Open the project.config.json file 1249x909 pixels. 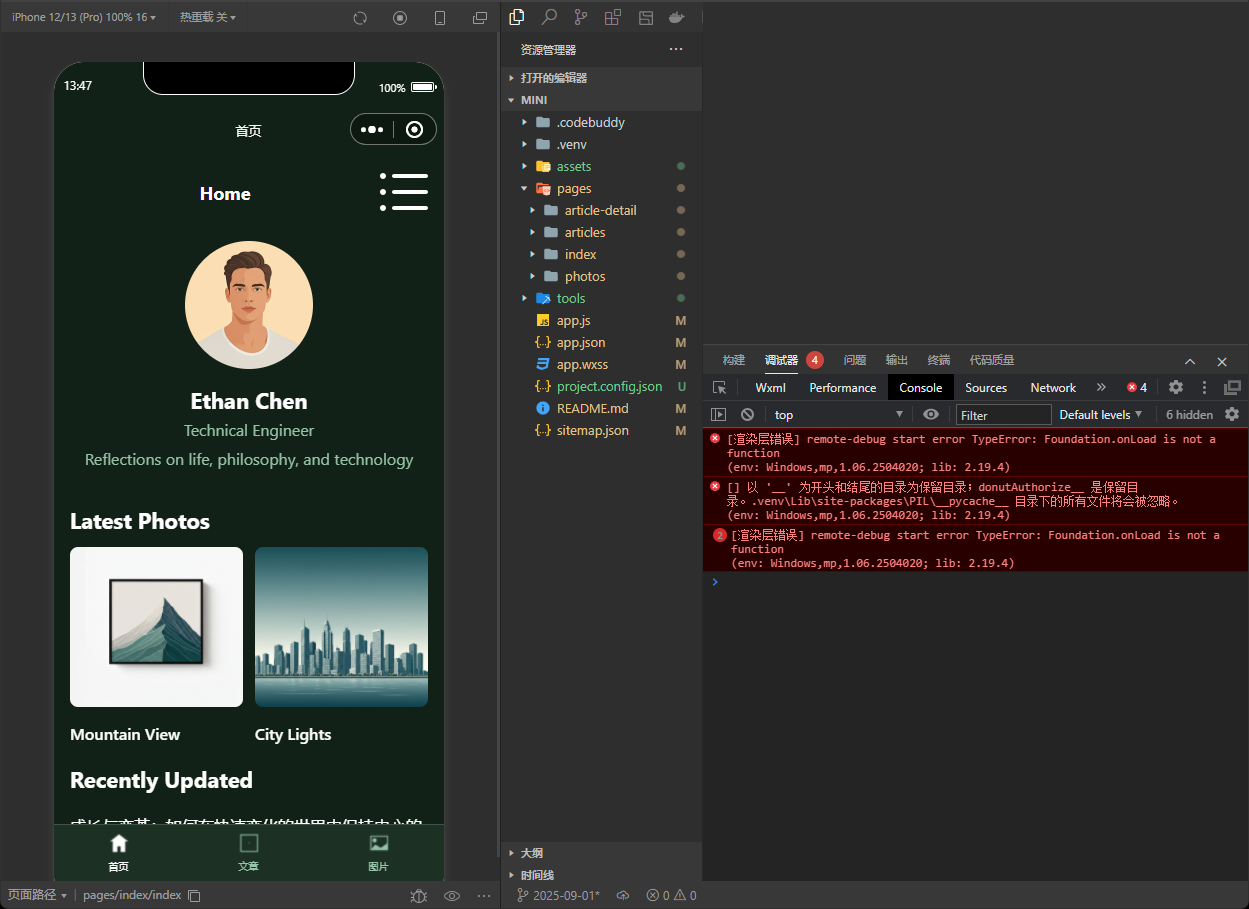click(601, 386)
